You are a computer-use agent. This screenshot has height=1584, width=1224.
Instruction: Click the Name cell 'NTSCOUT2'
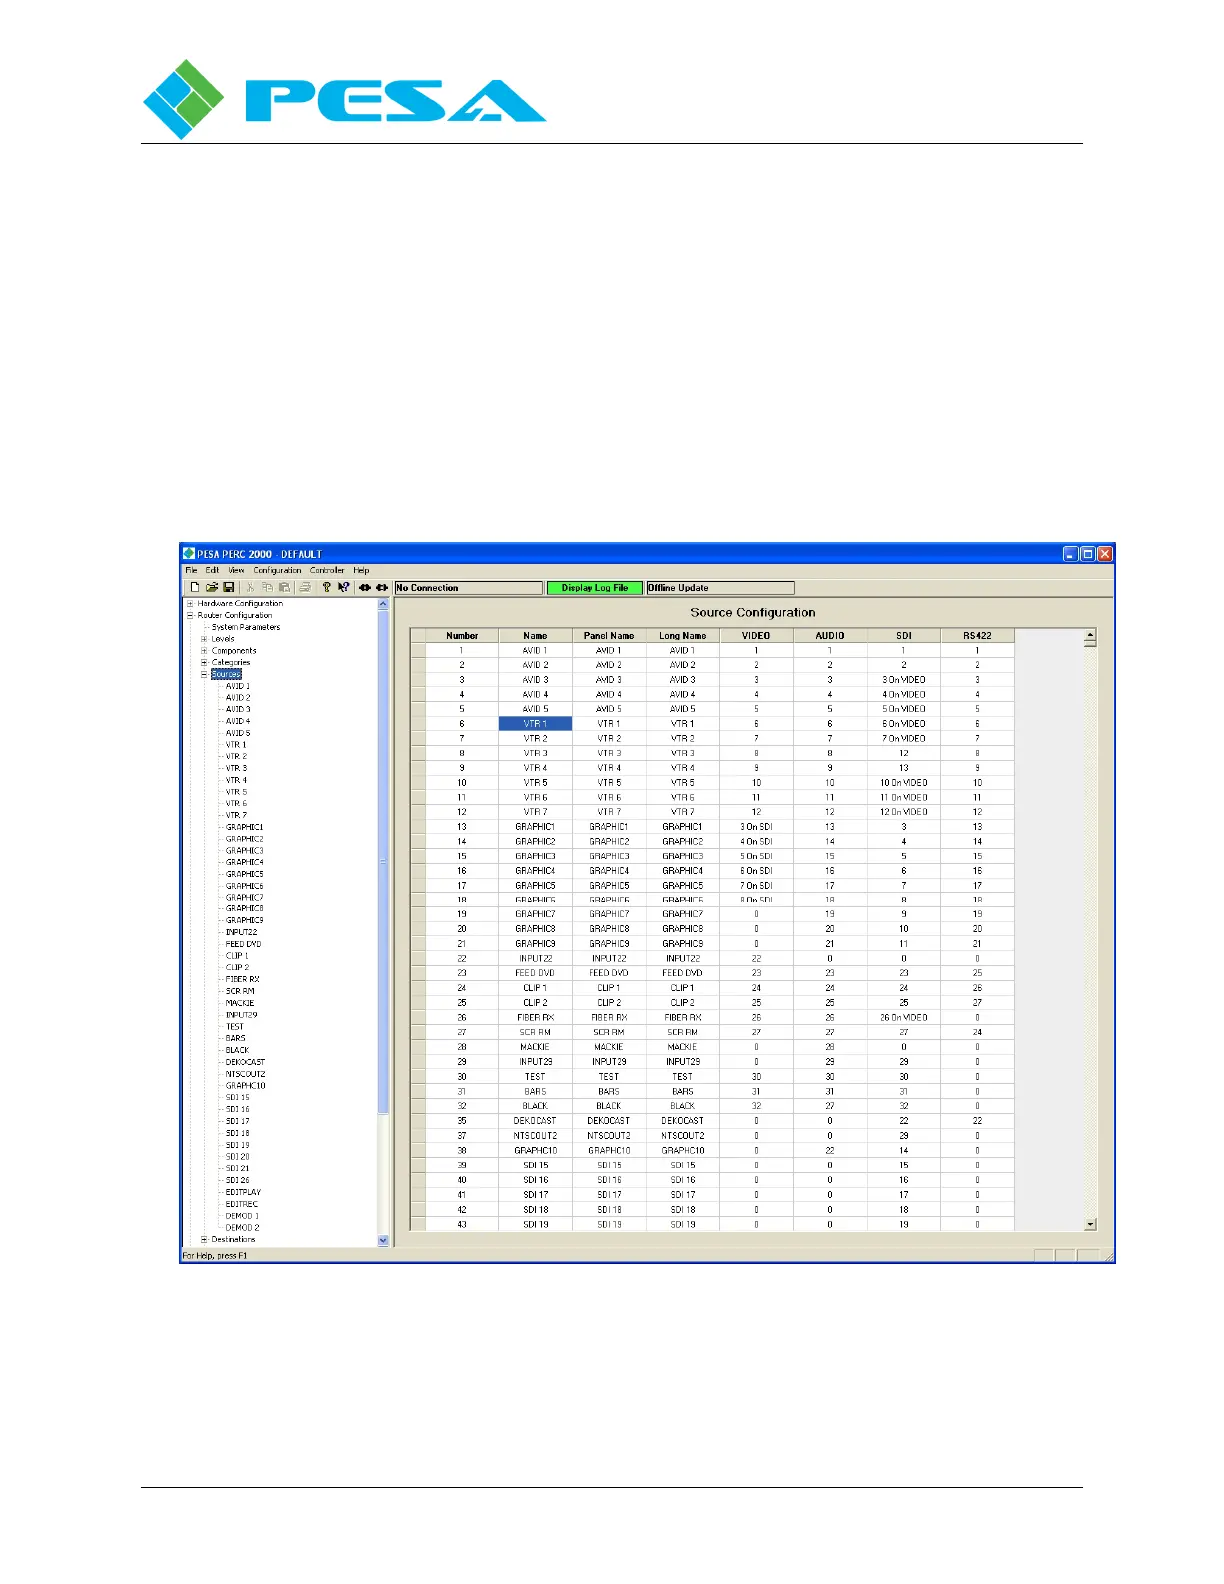pos(536,1136)
